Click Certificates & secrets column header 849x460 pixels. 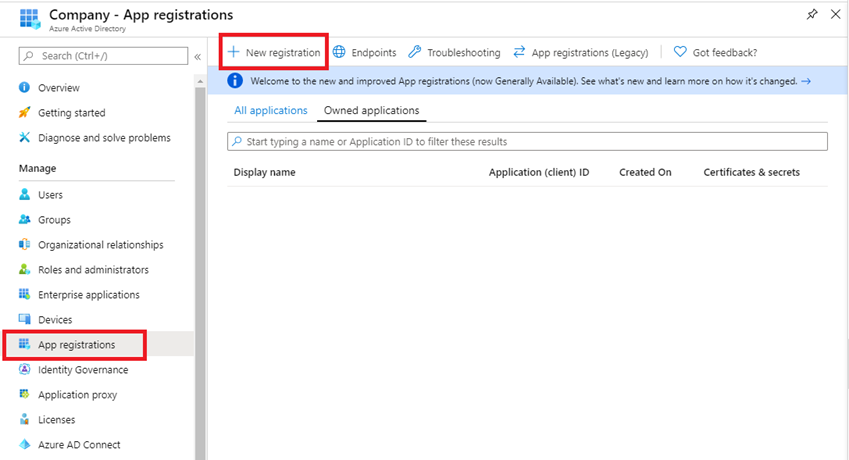[x=752, y=172]
